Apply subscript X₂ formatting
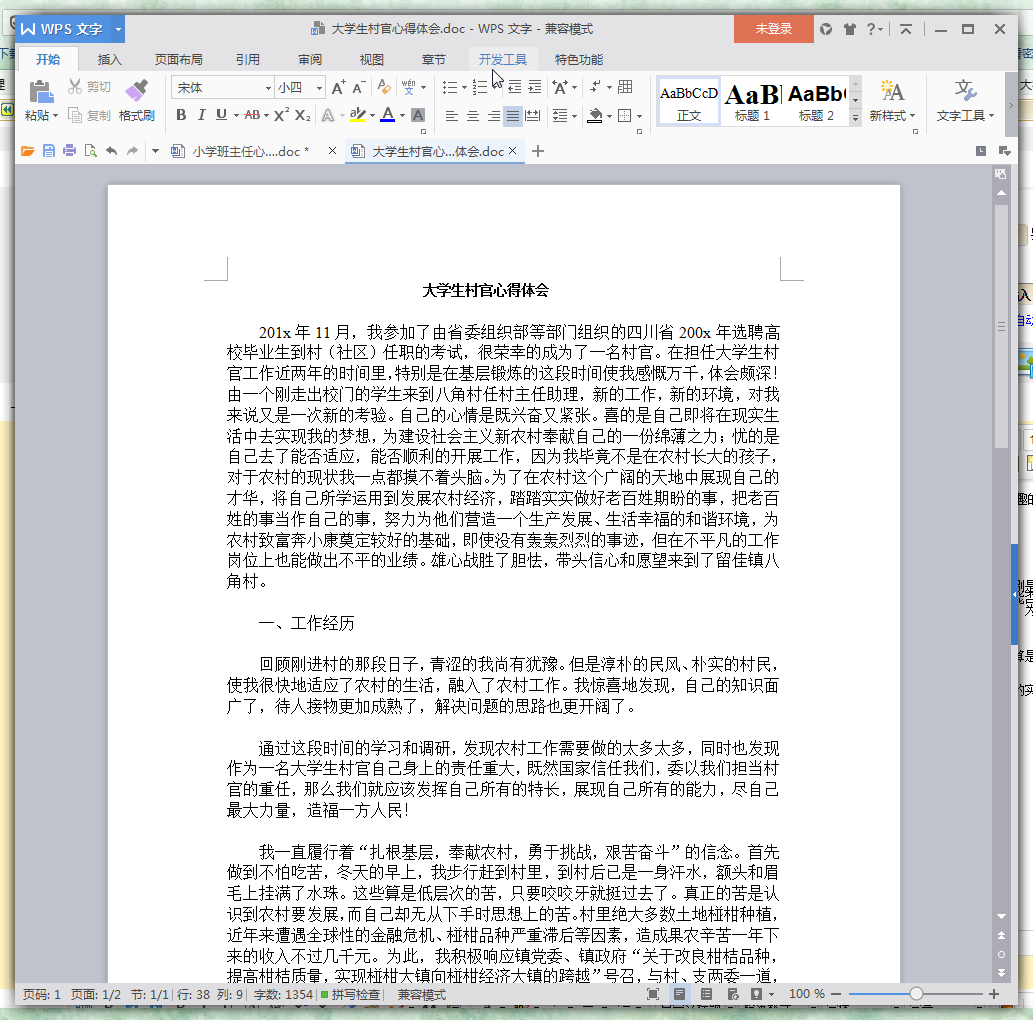This screenshot has height=1020, width=1033. click(302, 115)
